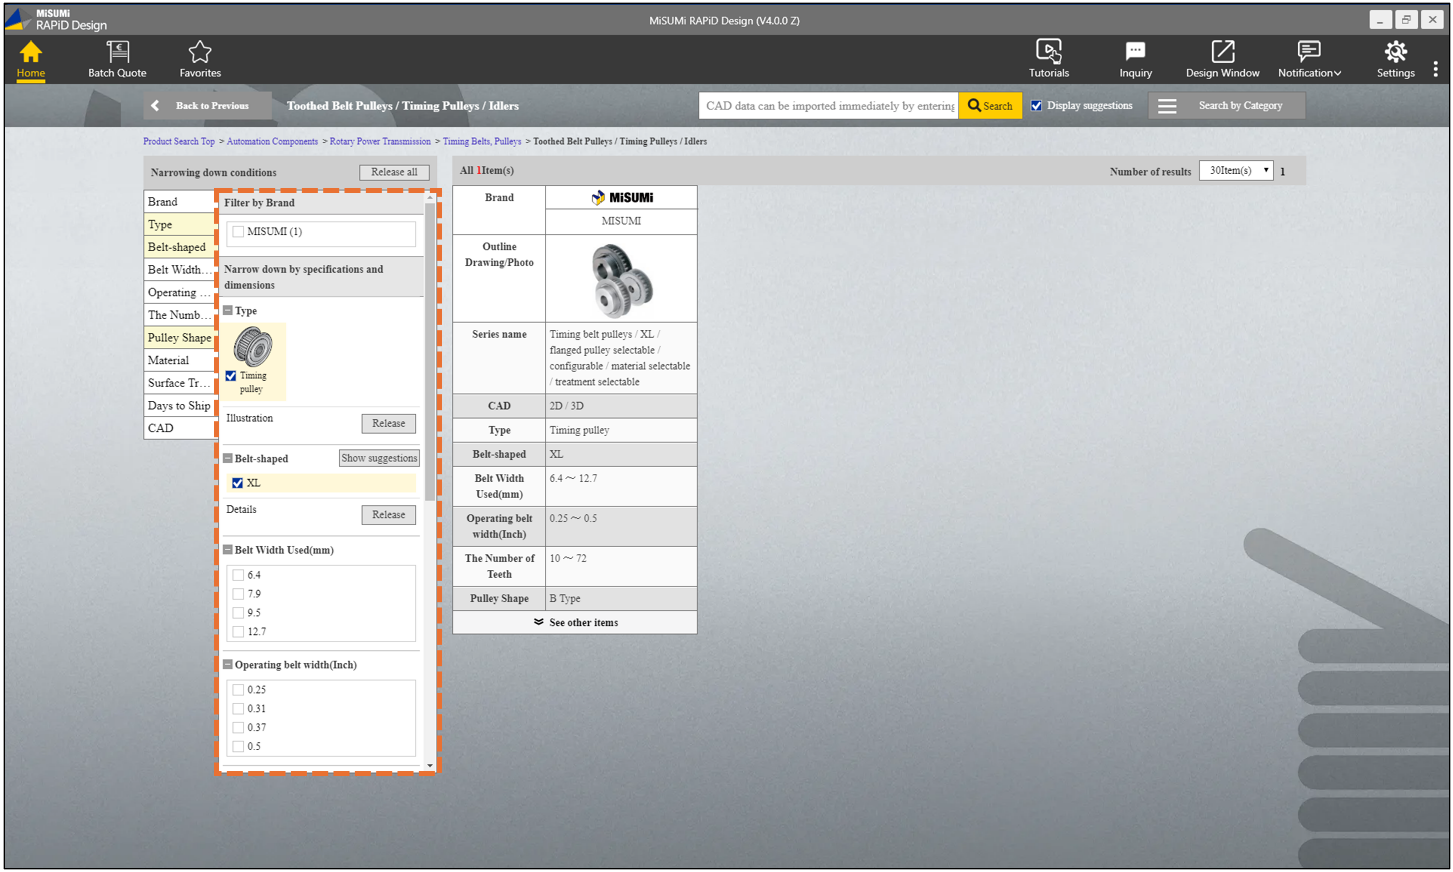Tick the 6.4 belt width checkbox
1453x872 pixels.
(x=238, y=575)
